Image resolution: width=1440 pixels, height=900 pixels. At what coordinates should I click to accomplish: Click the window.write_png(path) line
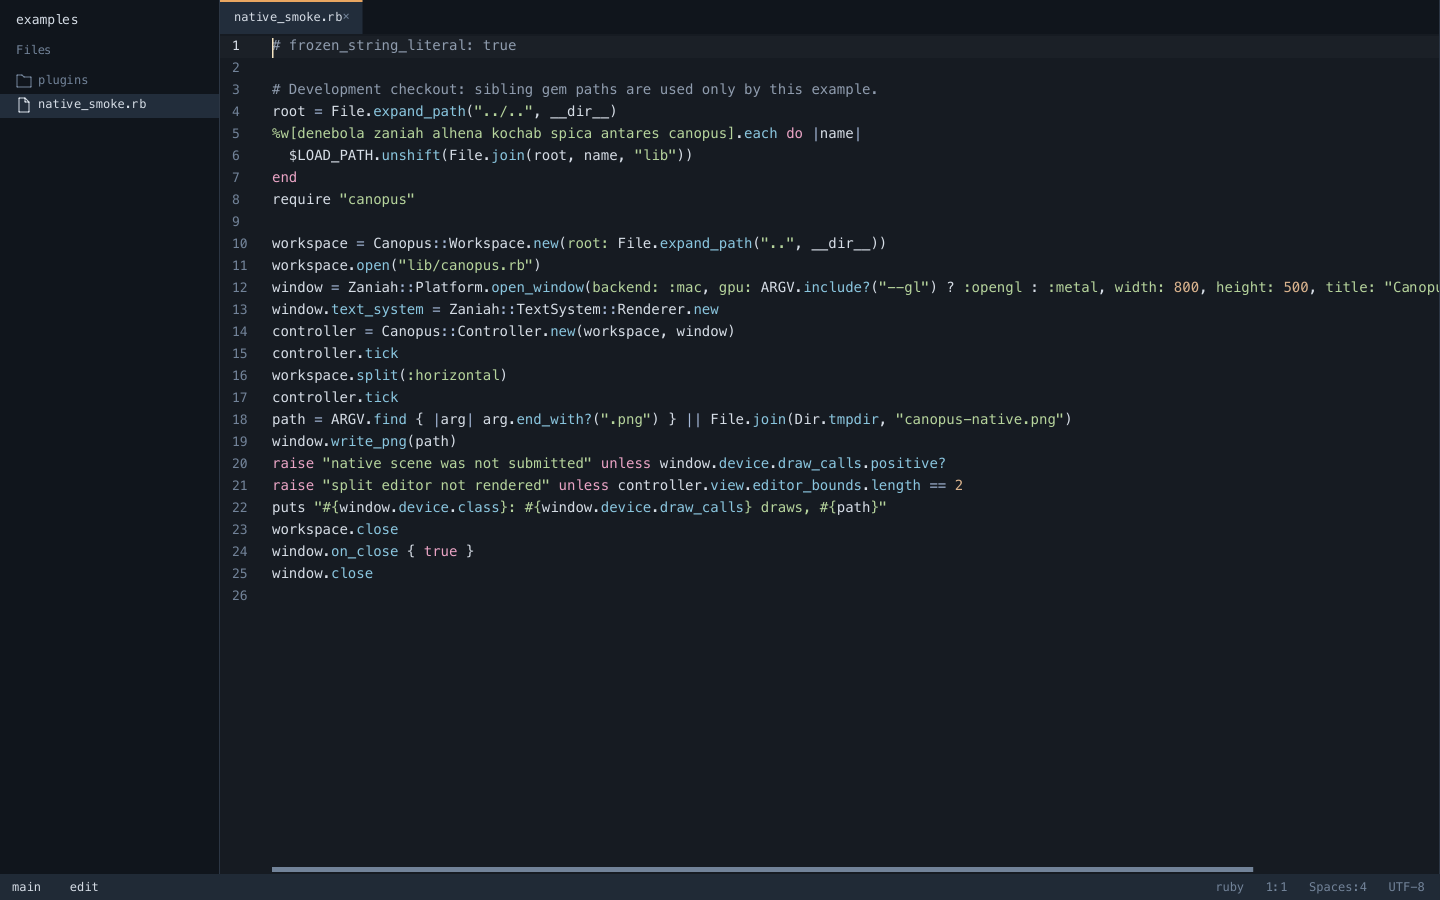364,442
